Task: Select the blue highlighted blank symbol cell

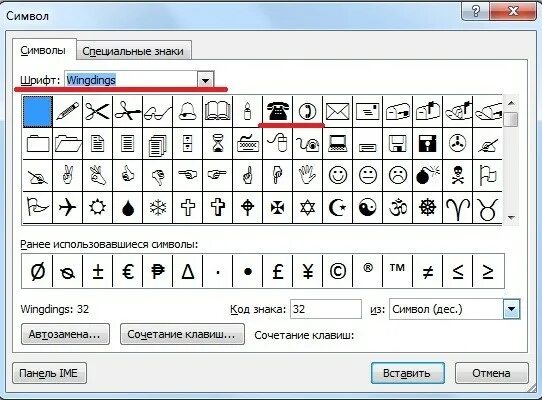Action: (x=38, y=112)
